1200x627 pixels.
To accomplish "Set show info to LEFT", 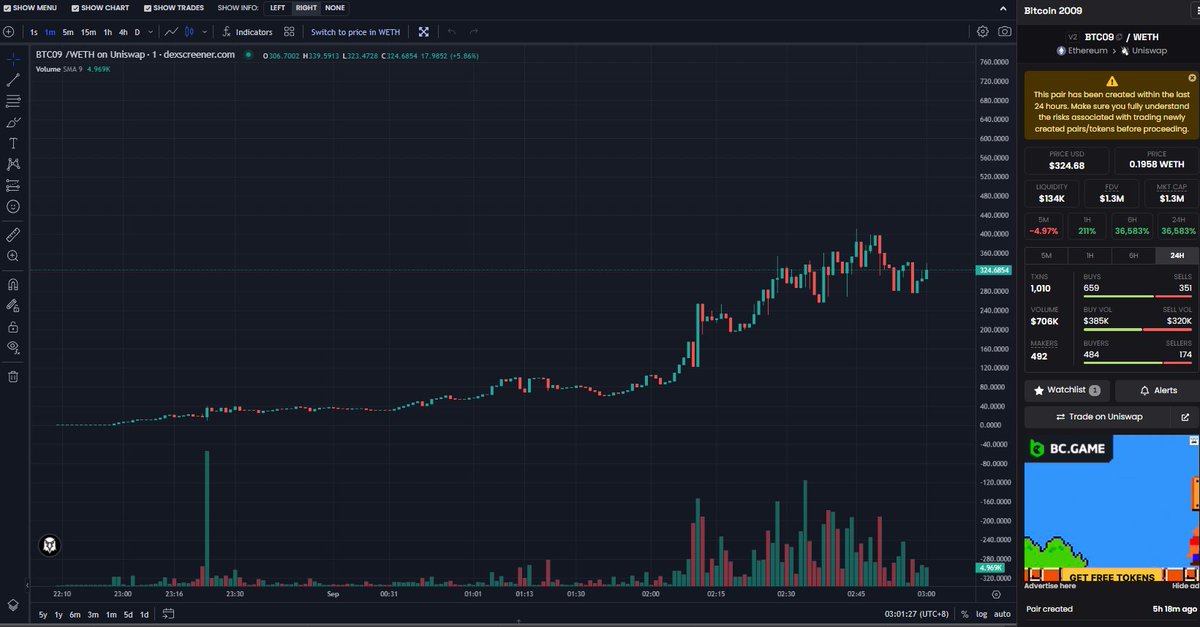I will (x=277, y=8).
